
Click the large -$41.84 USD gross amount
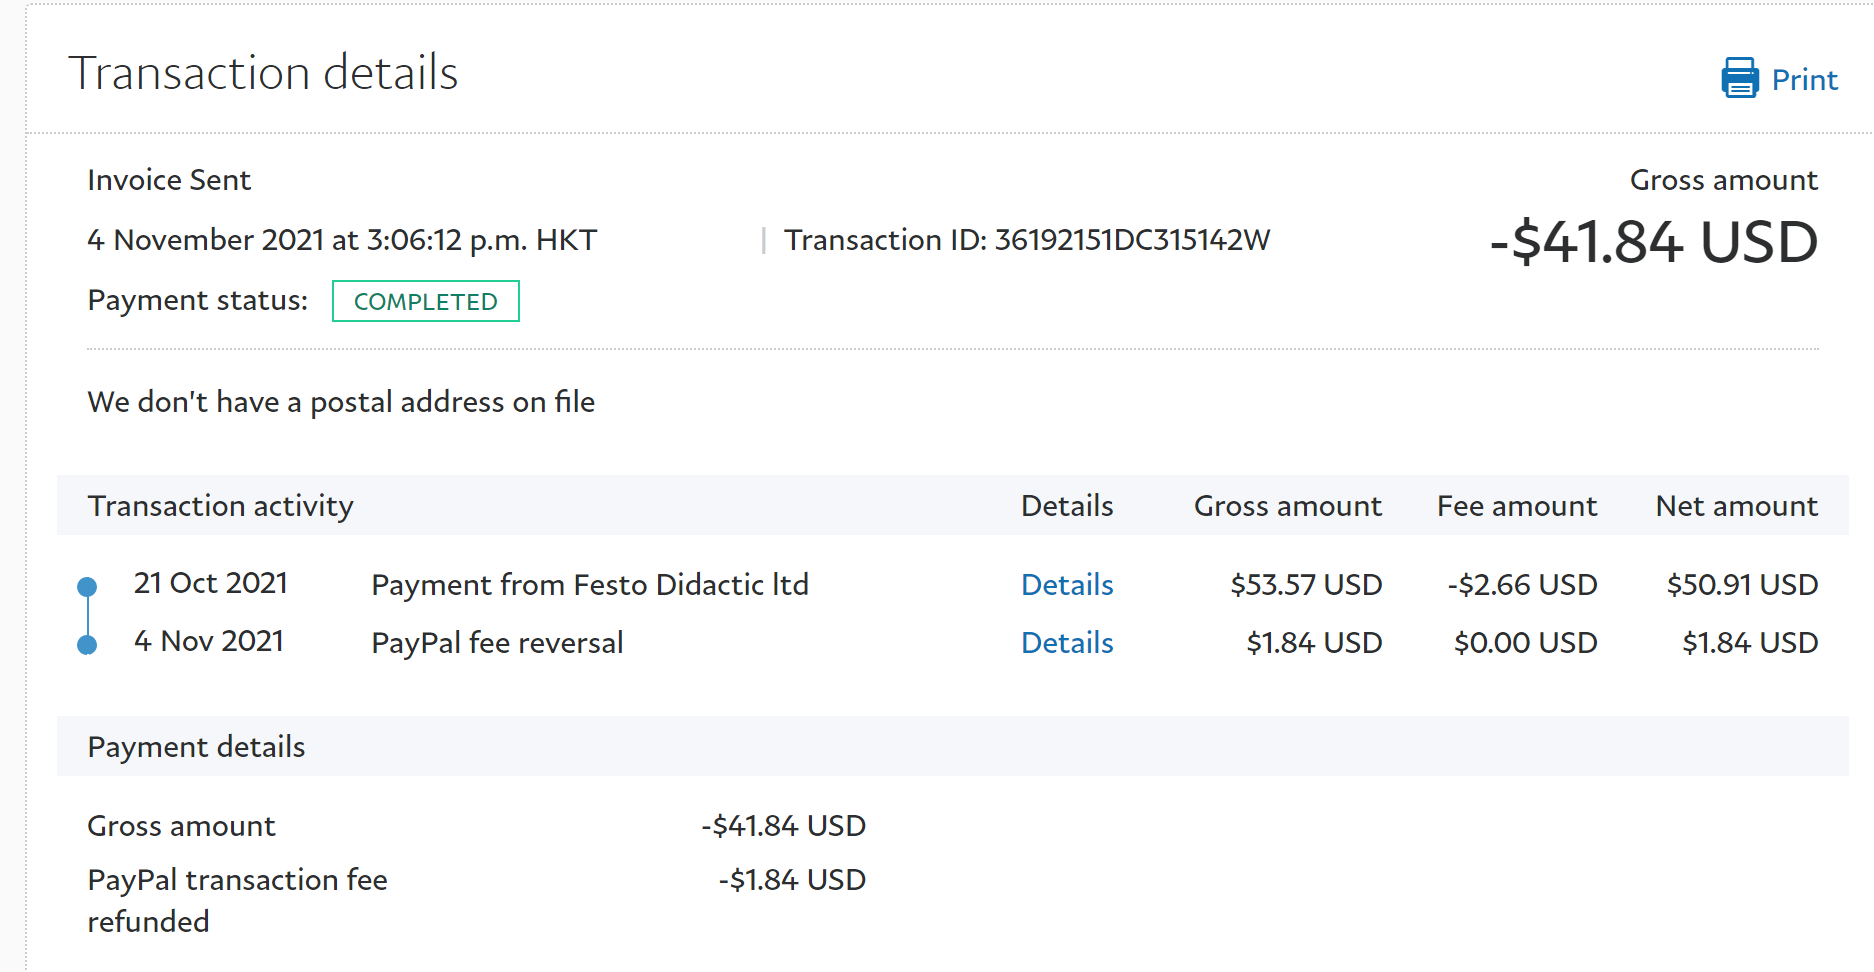[x=1654, y=242]
